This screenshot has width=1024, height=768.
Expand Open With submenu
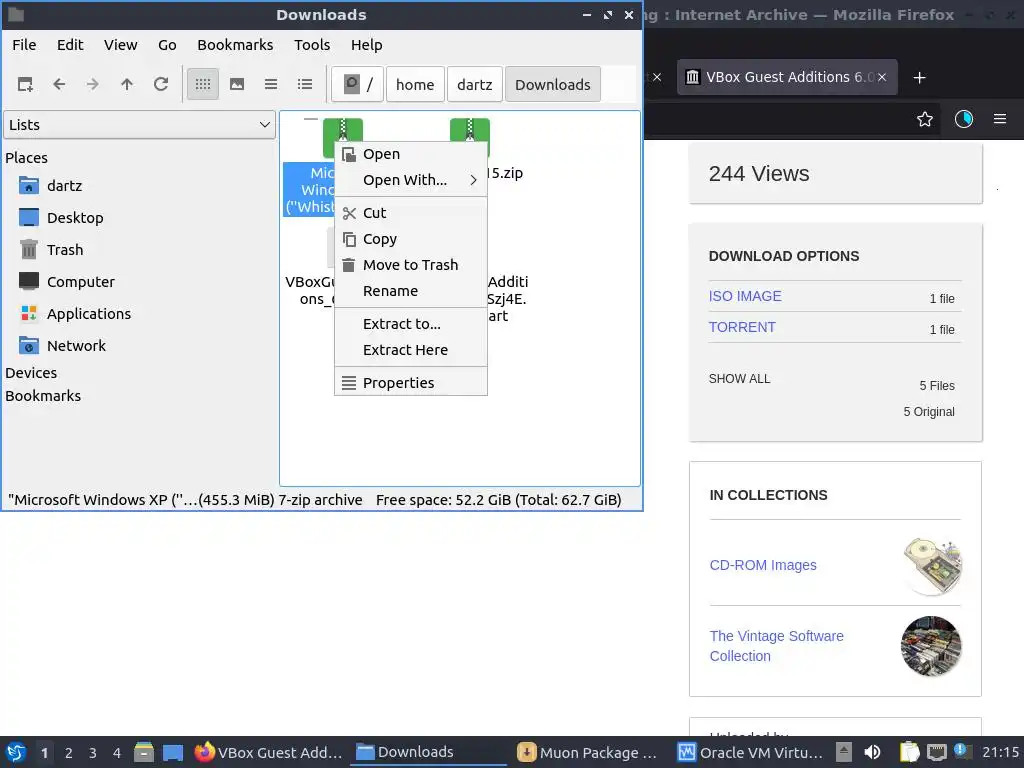(x=411, y=180)
